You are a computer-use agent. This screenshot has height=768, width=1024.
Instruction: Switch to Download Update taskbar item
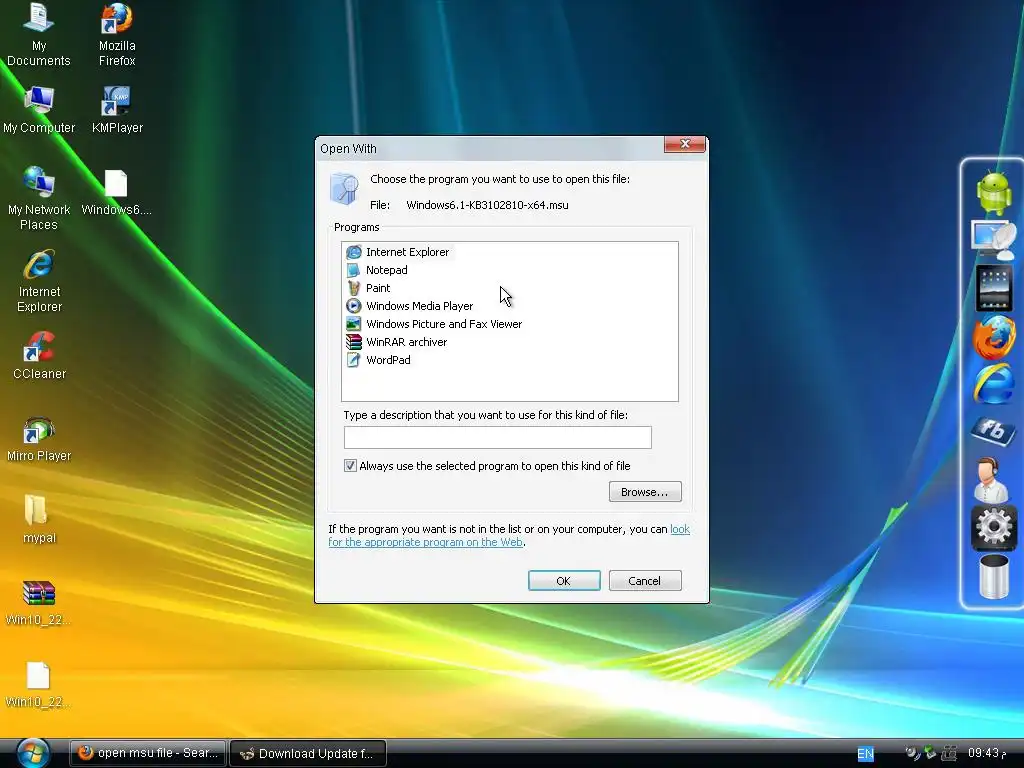tap(308, 753)
